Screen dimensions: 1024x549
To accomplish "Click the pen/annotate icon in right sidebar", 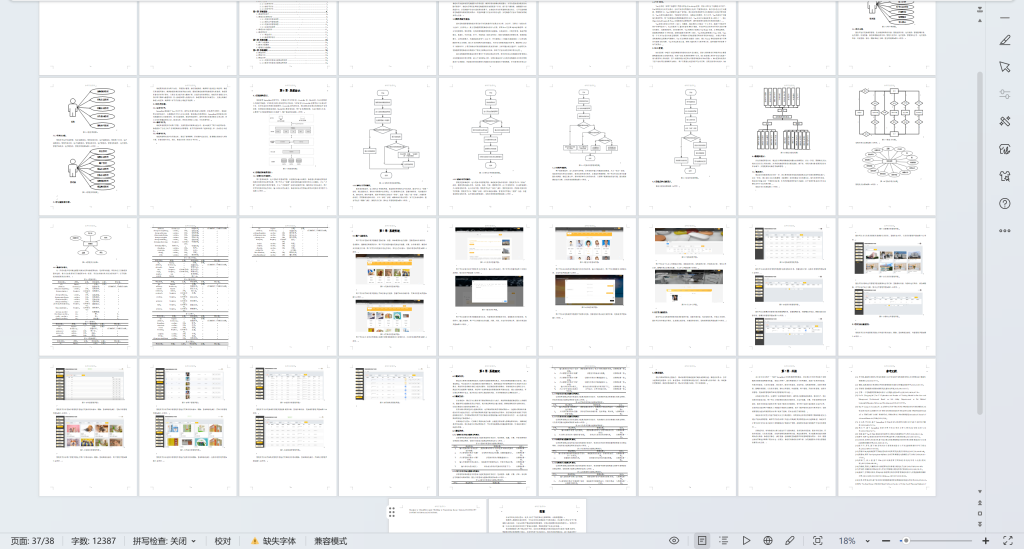I will [1005, 40].
